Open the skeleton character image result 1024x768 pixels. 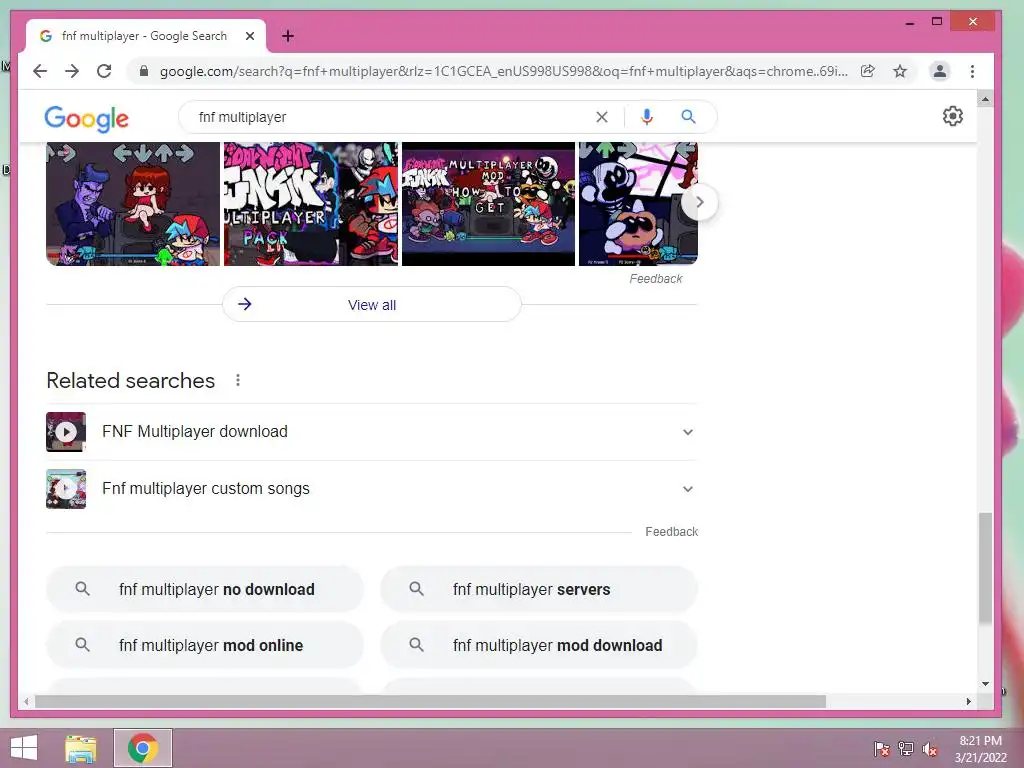pyautogui.click(x=639, y=204)
